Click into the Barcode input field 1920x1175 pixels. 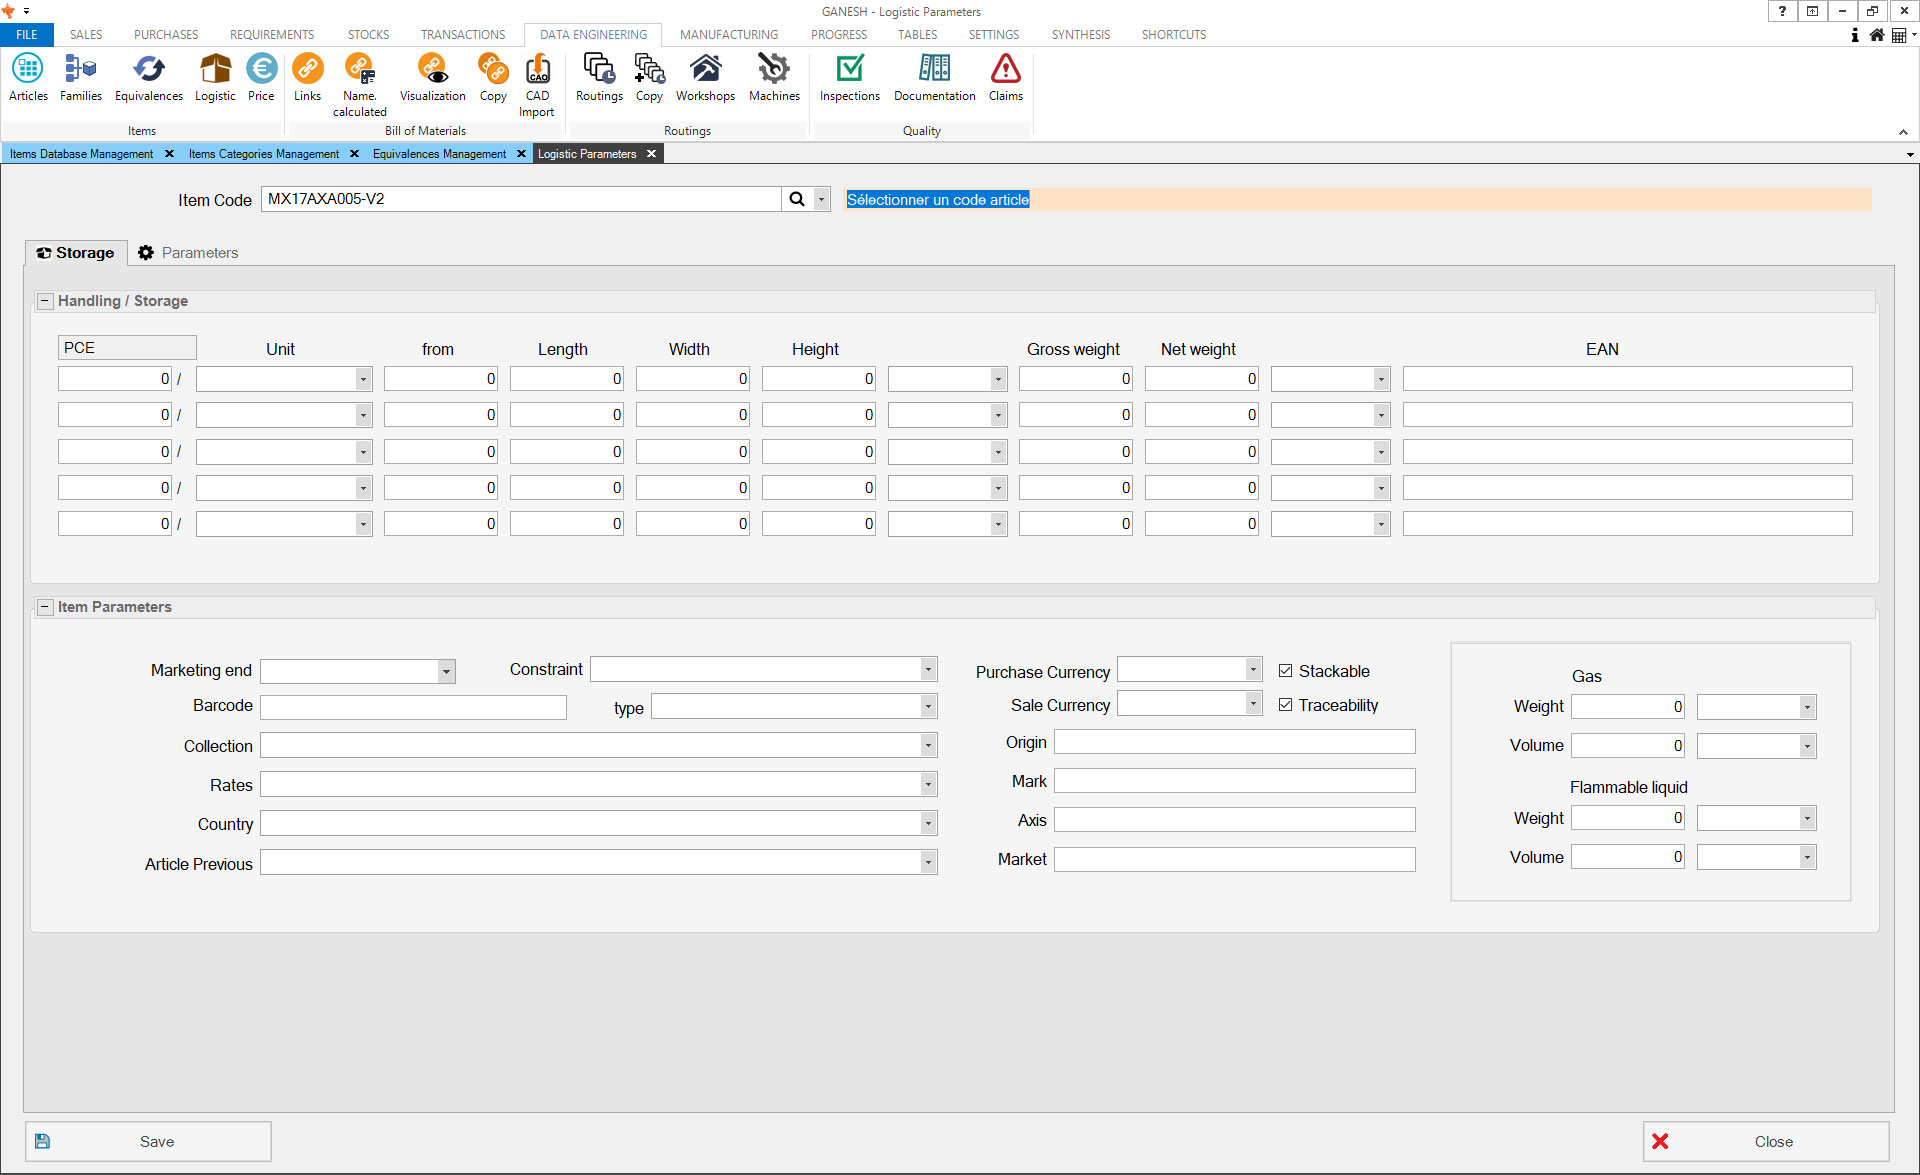(413, 707)
